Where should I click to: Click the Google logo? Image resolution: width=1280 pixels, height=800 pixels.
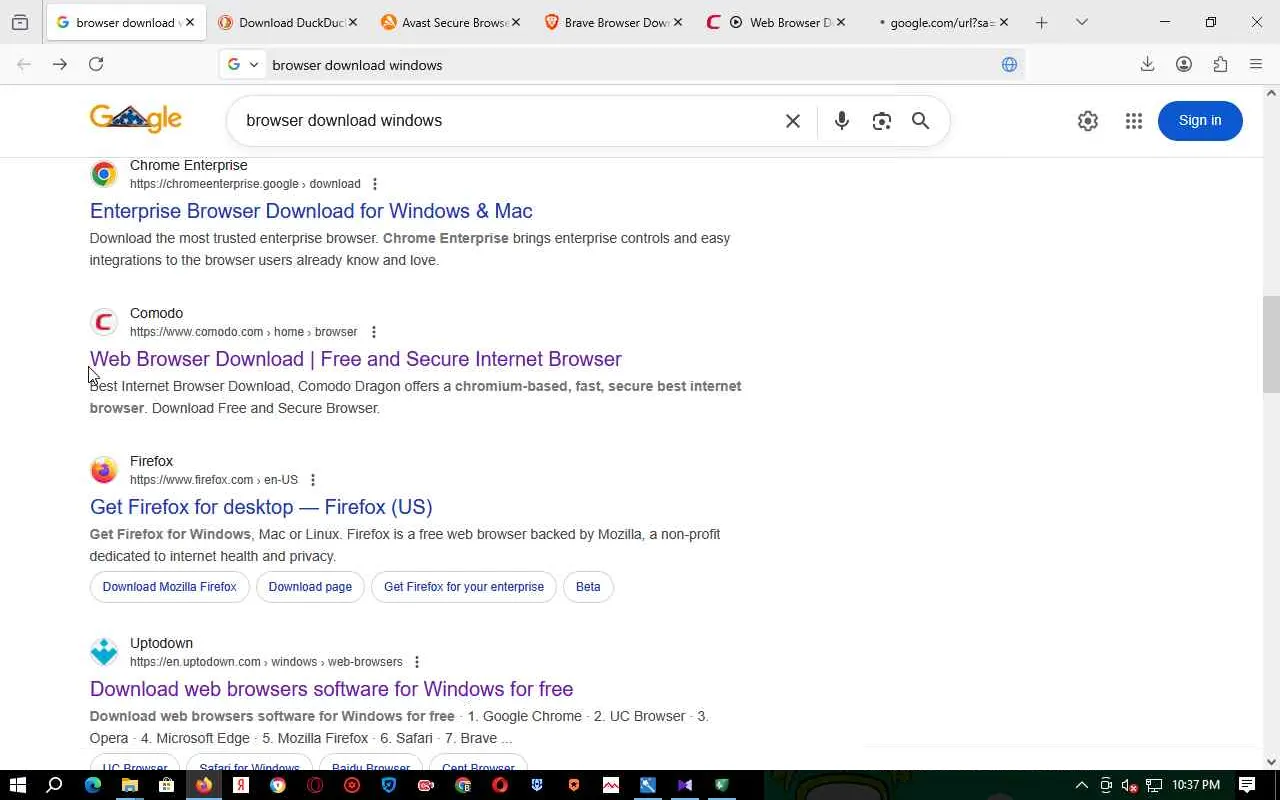point(136,119)
